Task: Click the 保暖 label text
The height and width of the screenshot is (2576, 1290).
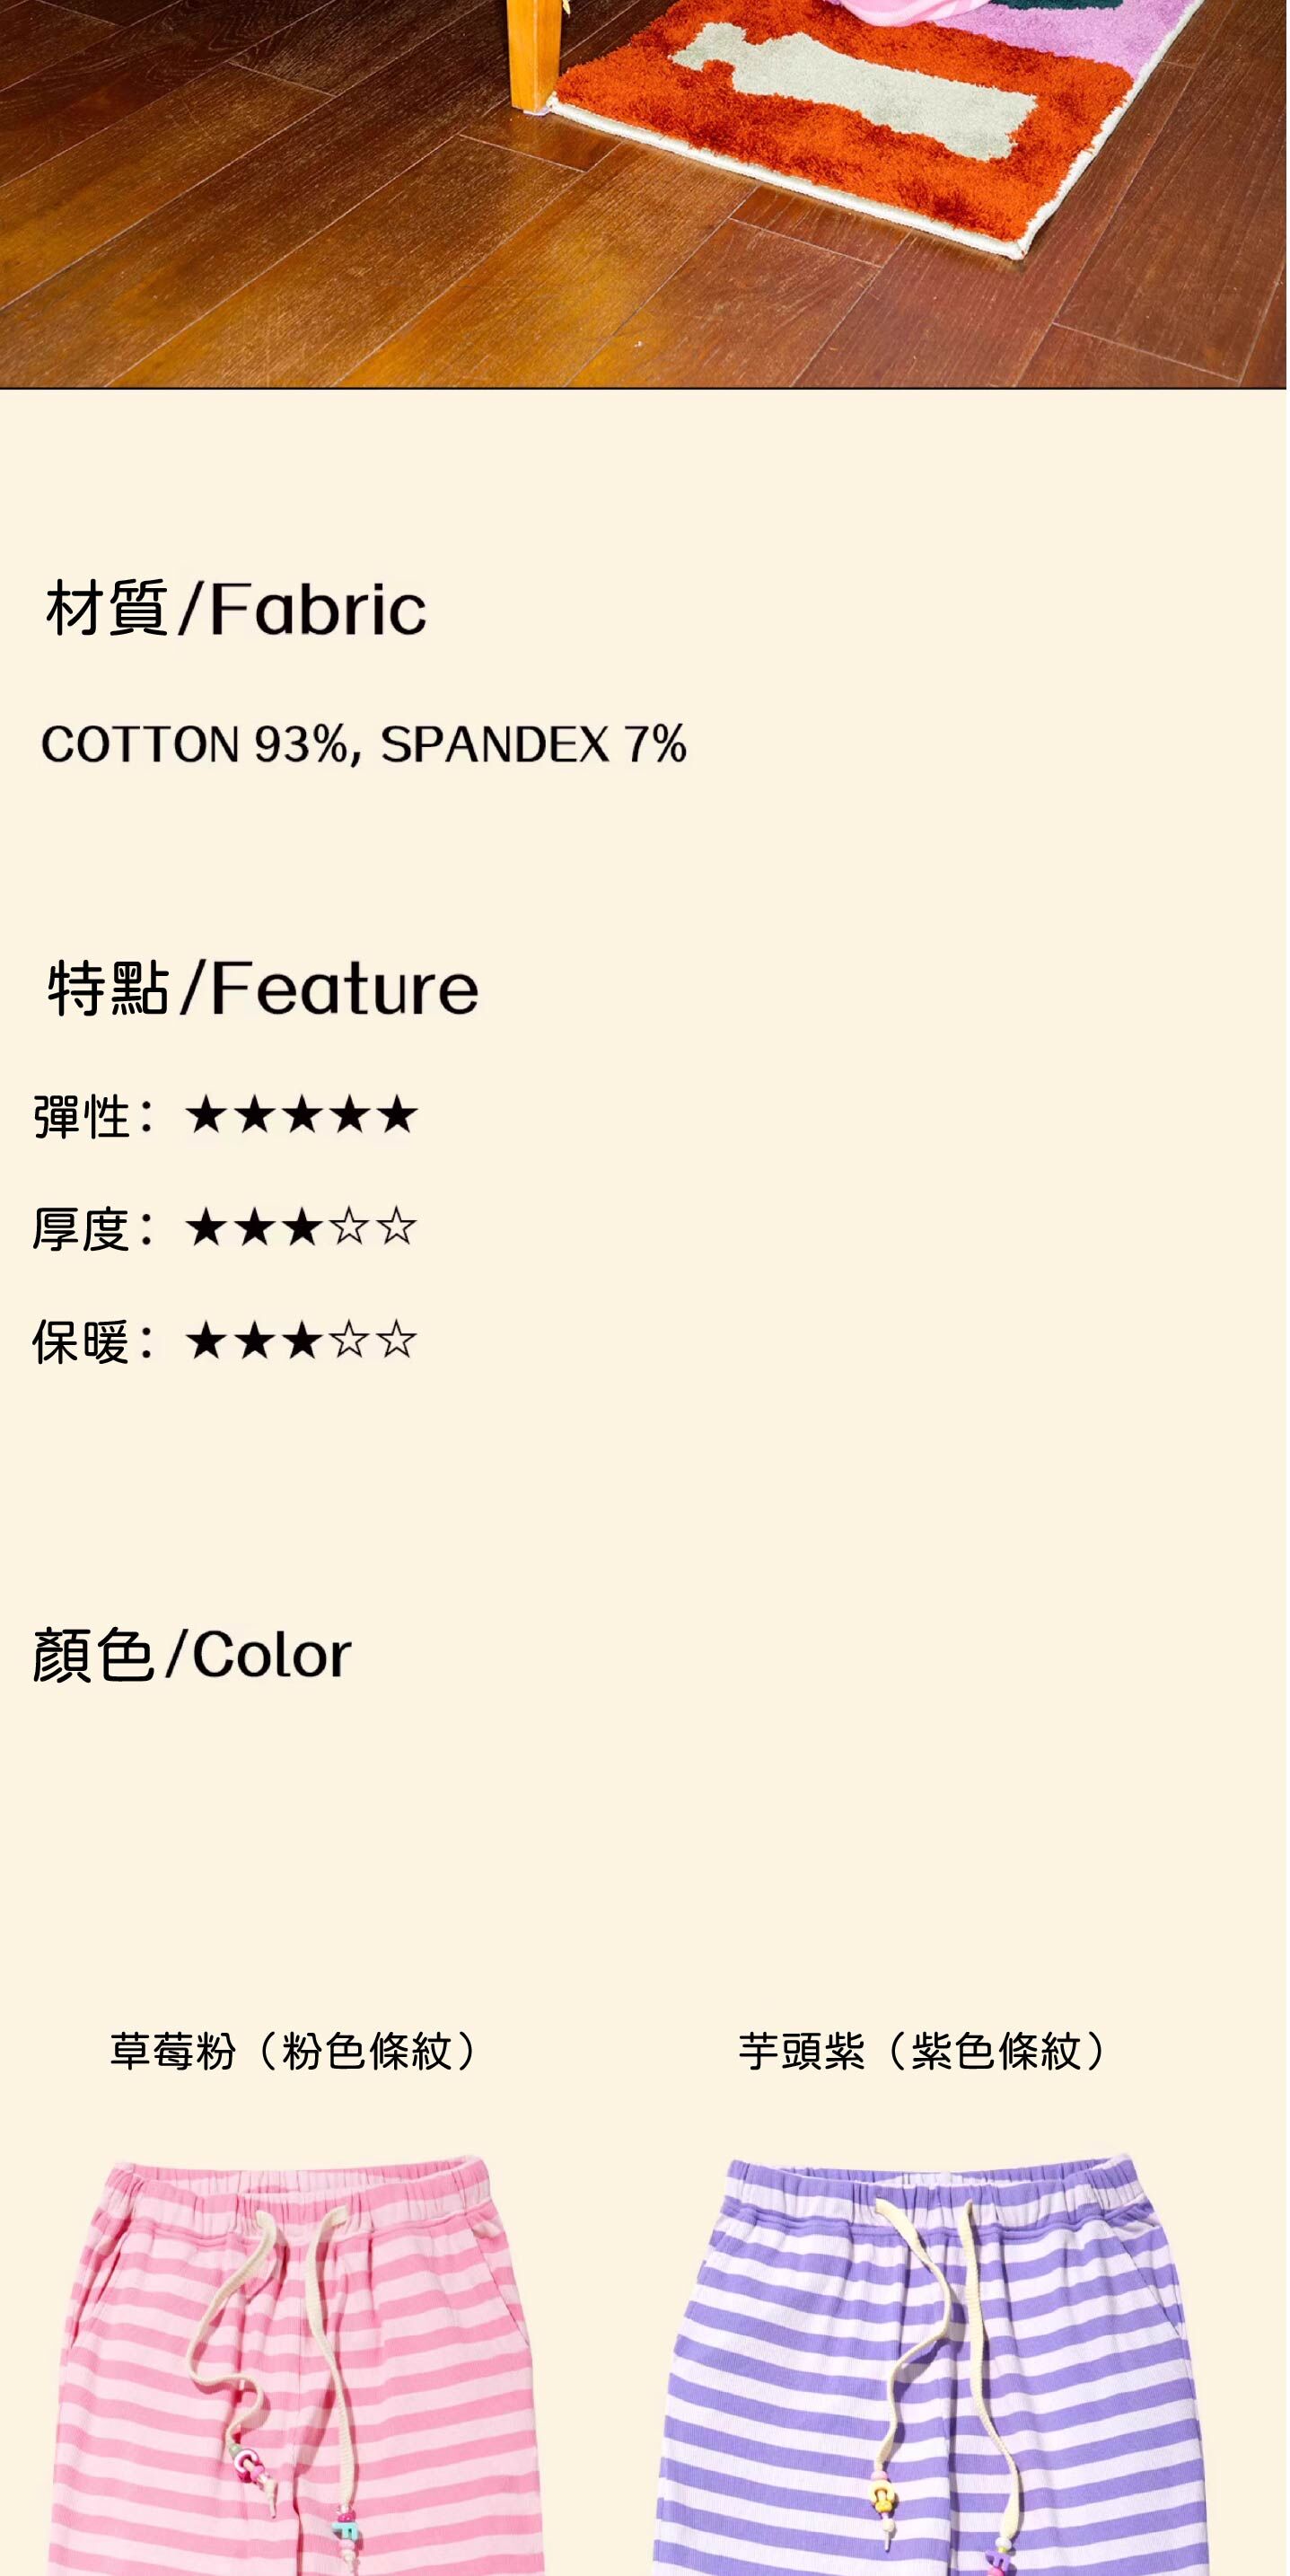Action: point(82,1341)
